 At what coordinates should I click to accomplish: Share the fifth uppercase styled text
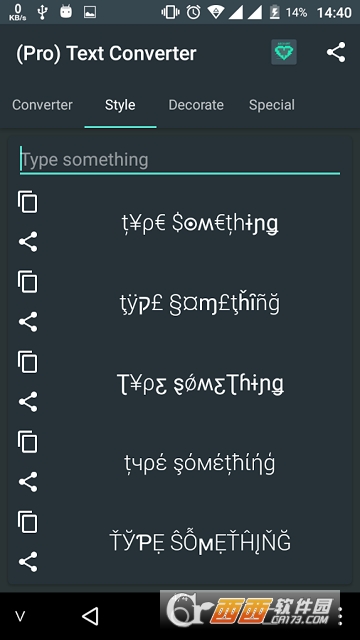pos(28,562)
